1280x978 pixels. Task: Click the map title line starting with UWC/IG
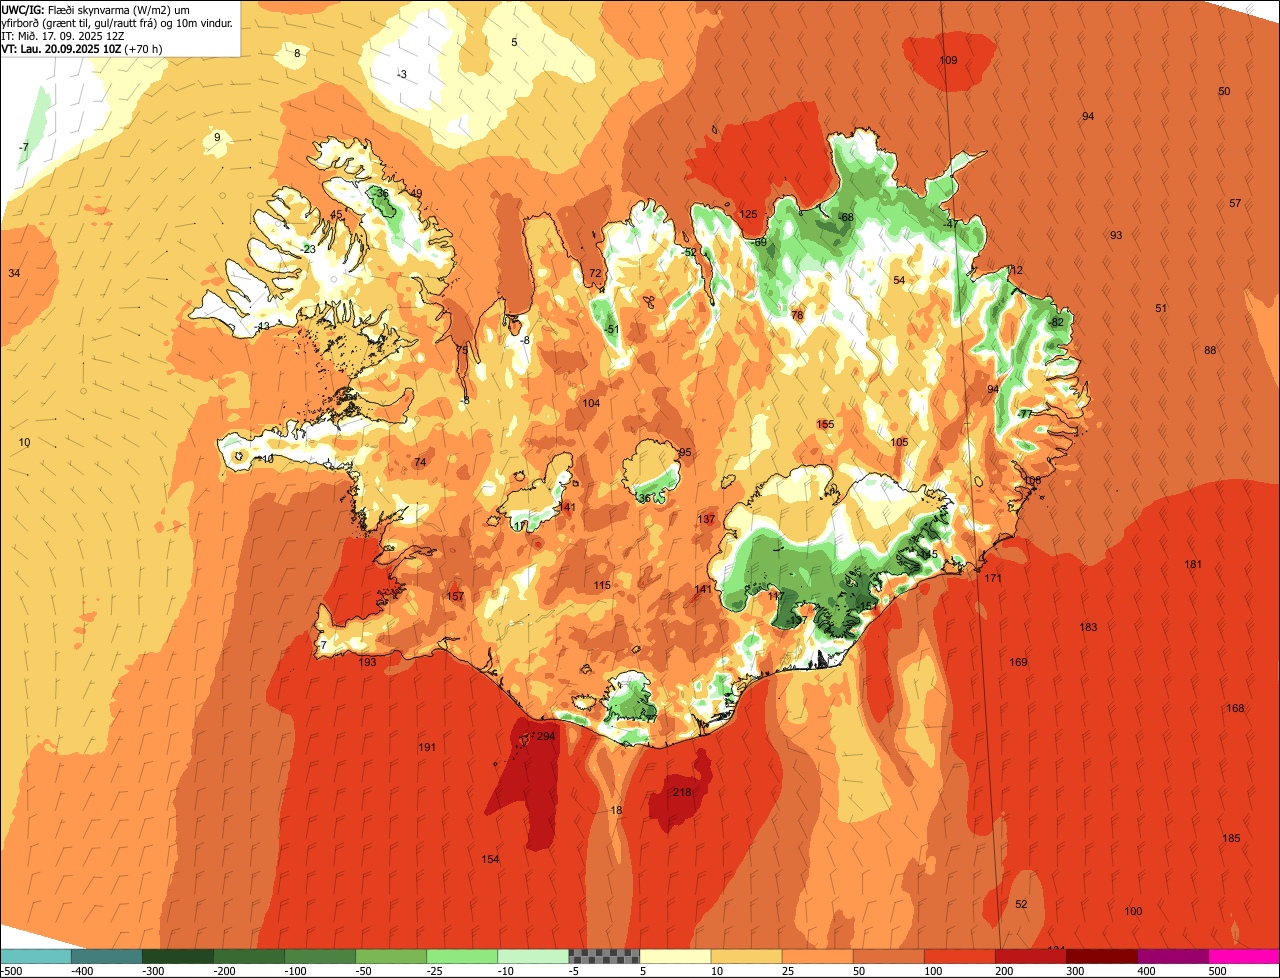pyautogui.click(x=110, y=9)
